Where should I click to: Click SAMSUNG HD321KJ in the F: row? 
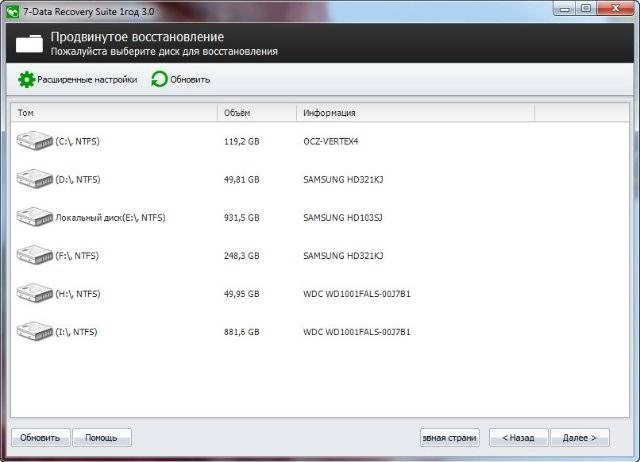[x=343, y=256]
